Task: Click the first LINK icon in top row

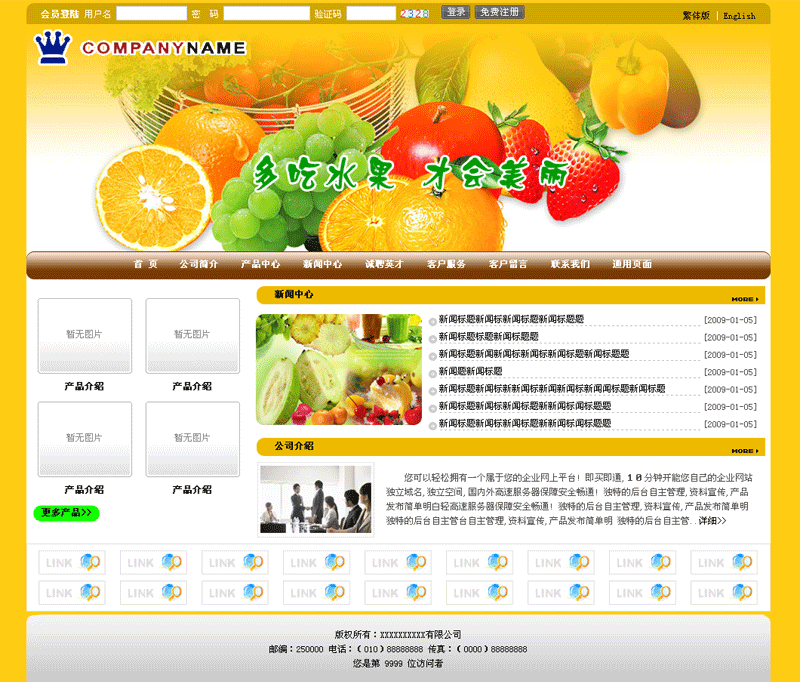Action: click(70, 563)
